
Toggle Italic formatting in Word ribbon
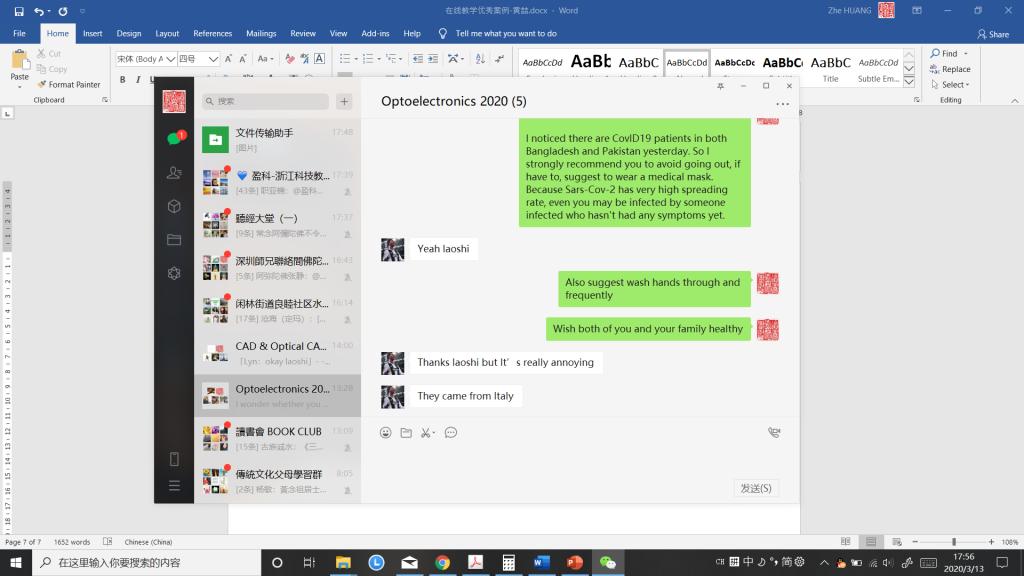coord(138,80)
